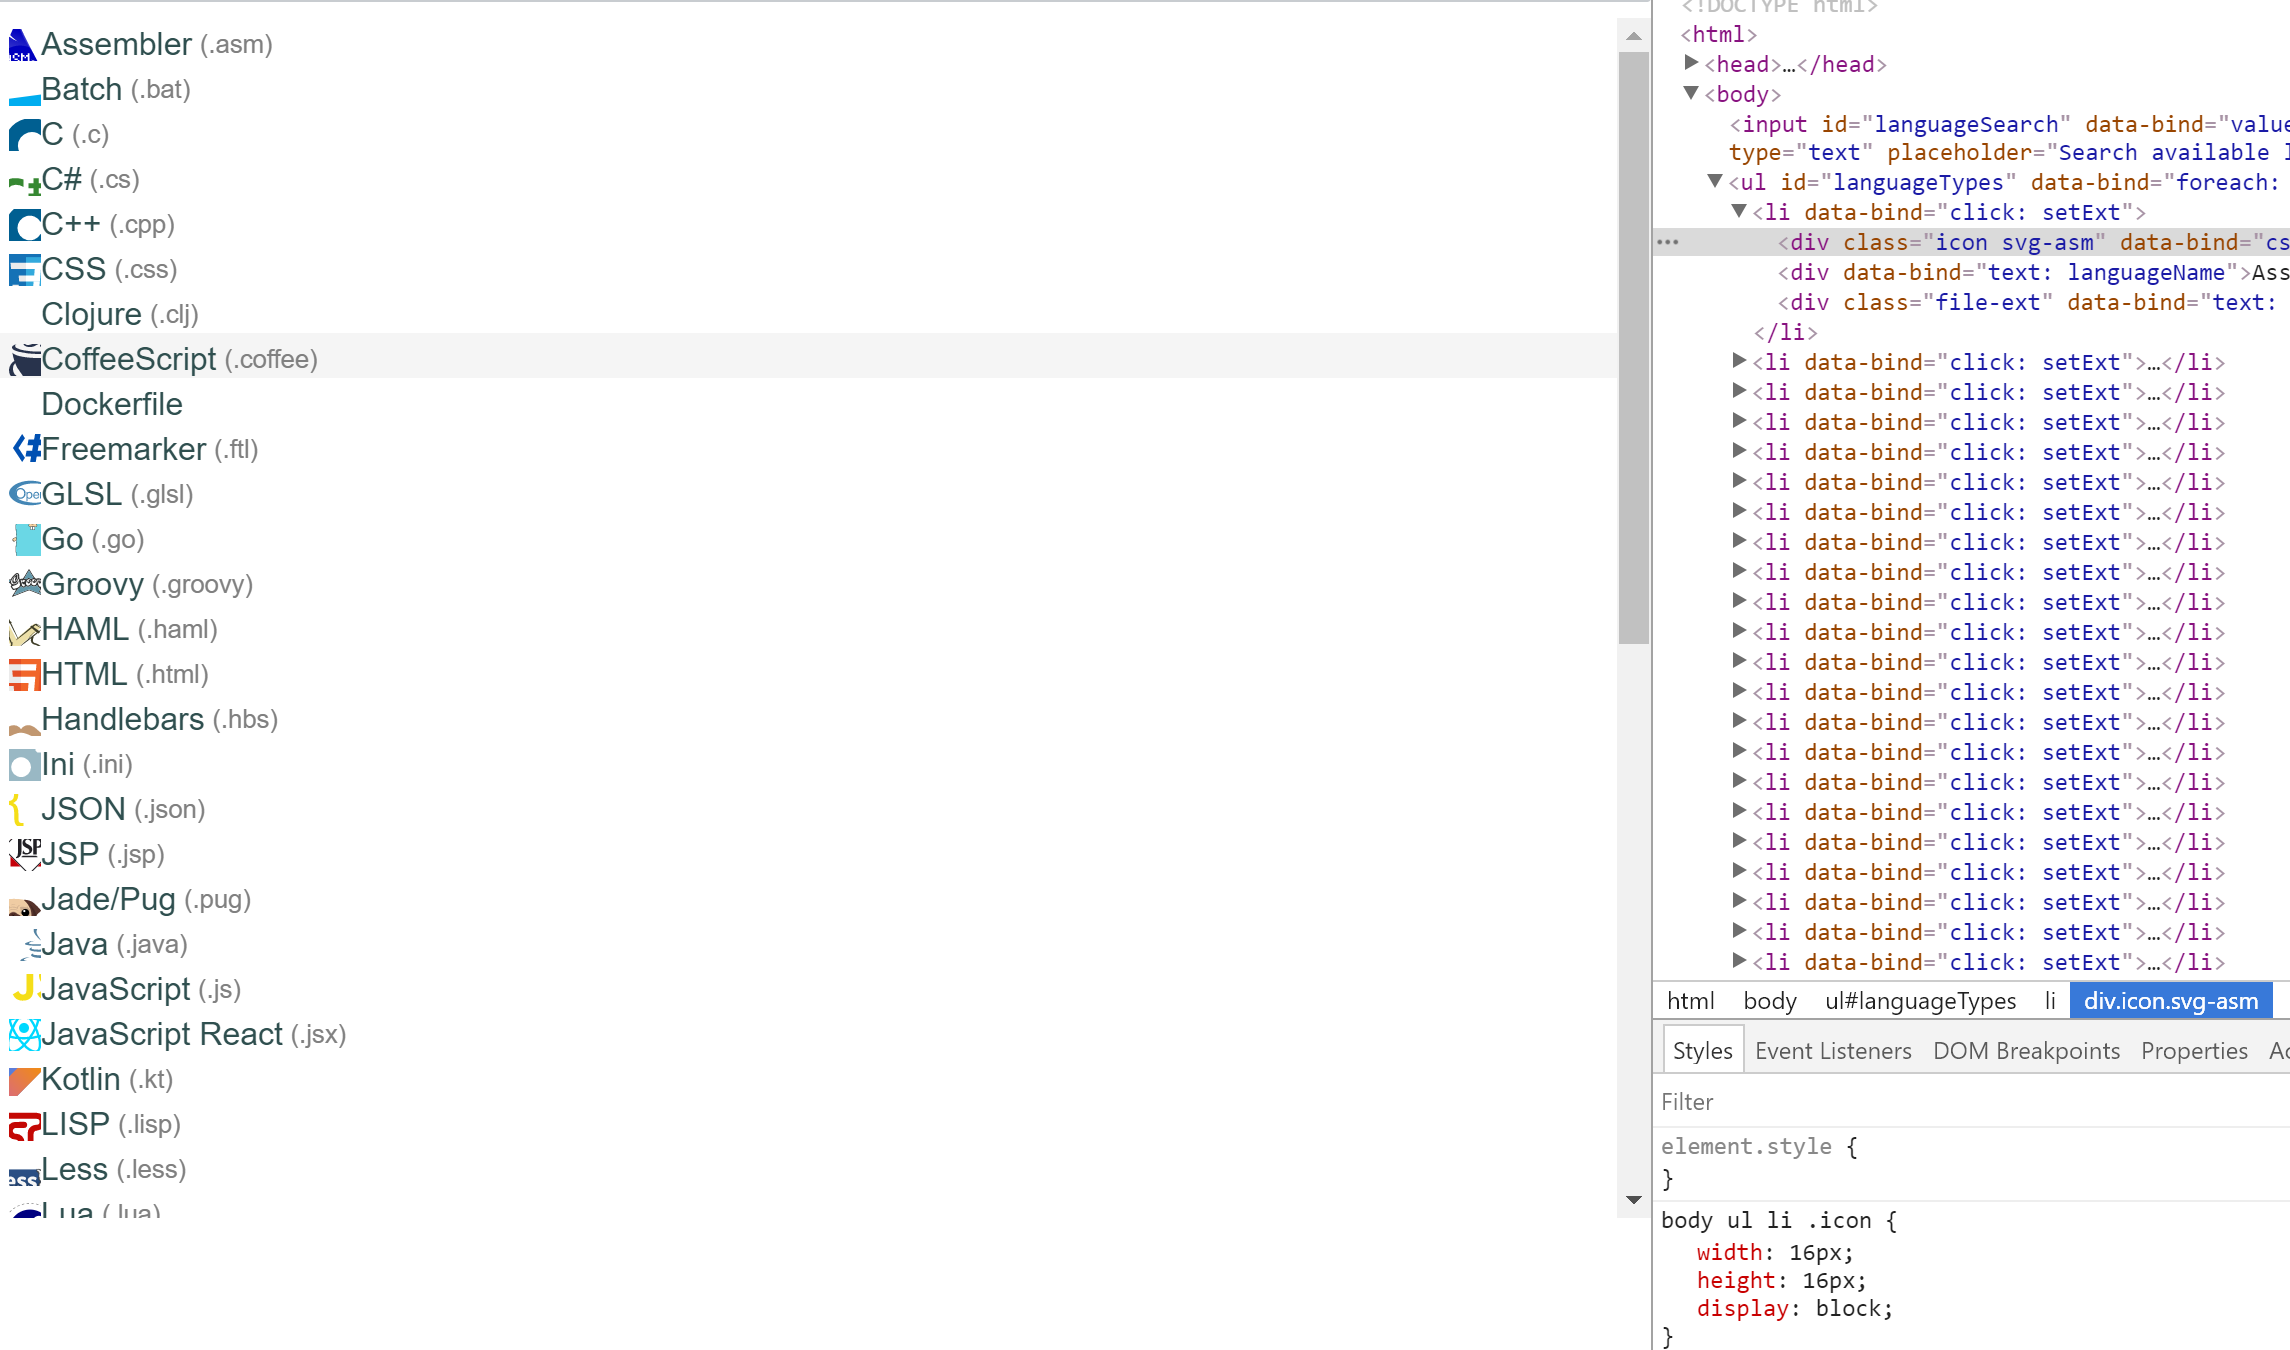This screenshot has height=1350, width=2290.
Task: Click ul#languageTypes in the breadcrumb bar
Action: coord(1920,1000)
